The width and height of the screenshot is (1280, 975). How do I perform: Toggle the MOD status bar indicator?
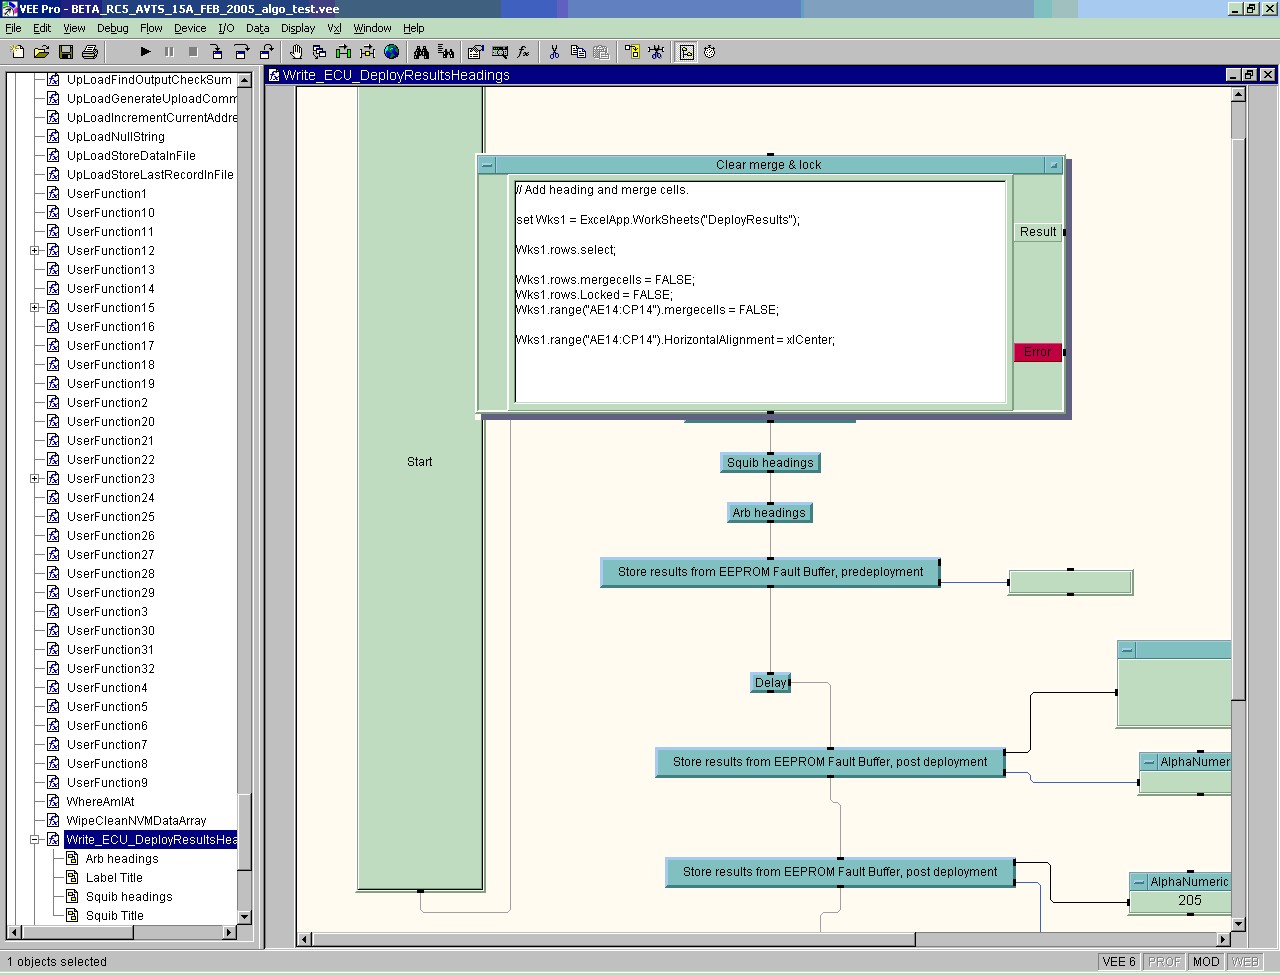[x=1206, y=962]
